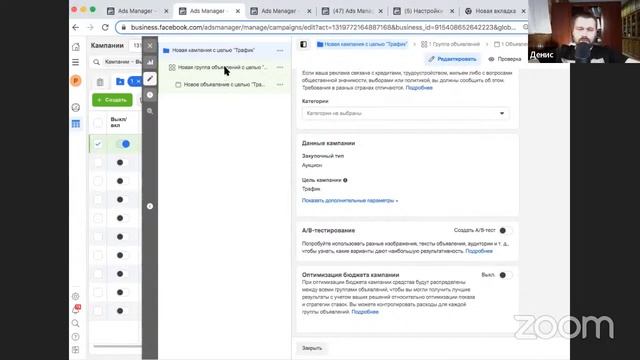This screenshot has width=640, height=360.
Task: Open the Категории dropdown
Action: 406,113
